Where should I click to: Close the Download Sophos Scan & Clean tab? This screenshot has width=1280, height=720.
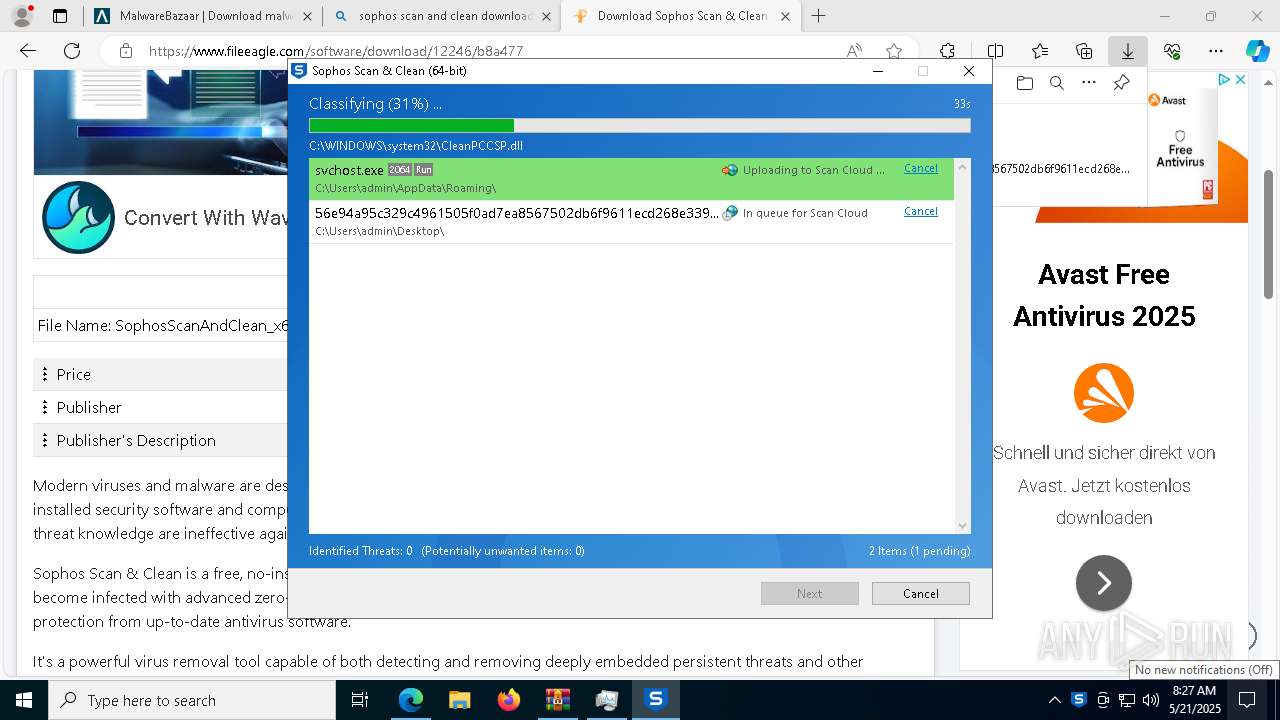[785, 16]
